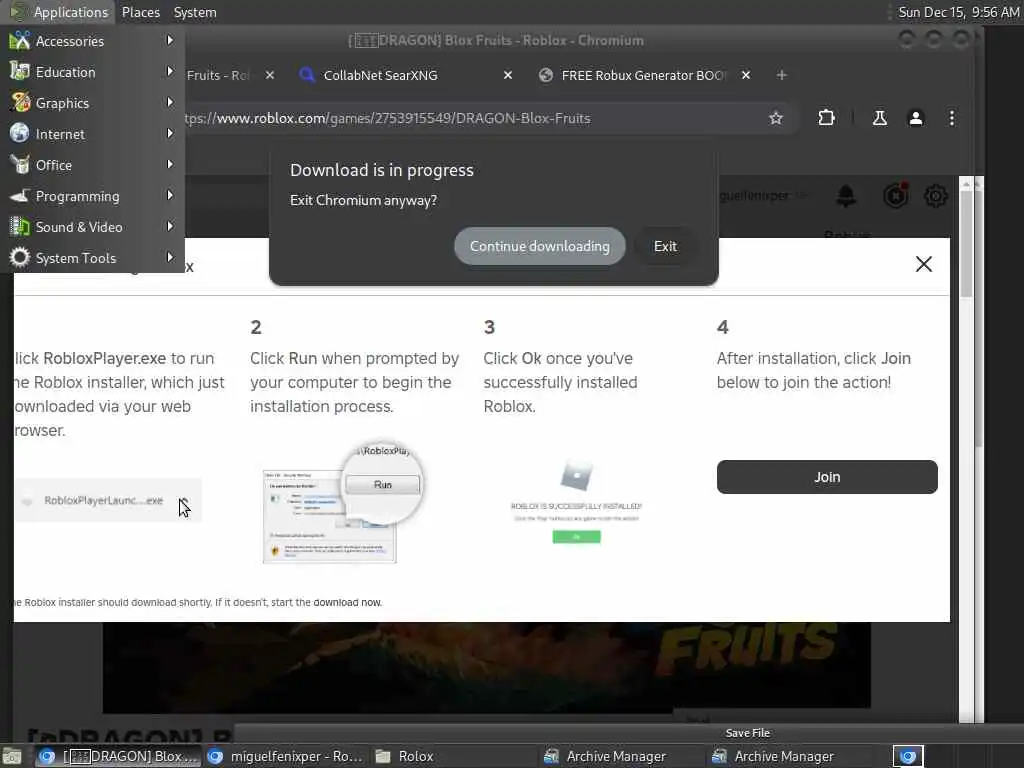Click the Education category icon

(x=20, y=71)
